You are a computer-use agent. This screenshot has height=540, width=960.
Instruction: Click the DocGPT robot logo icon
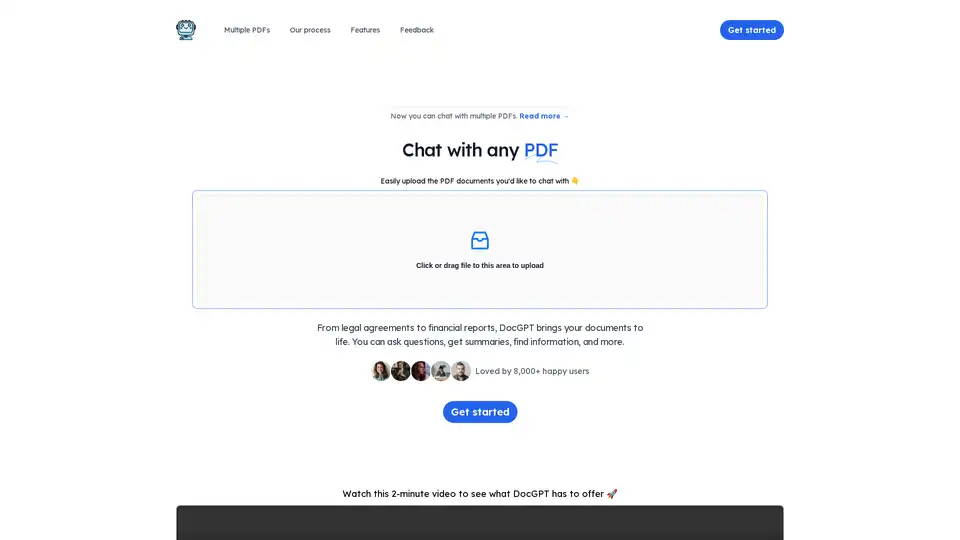(186, 29)
